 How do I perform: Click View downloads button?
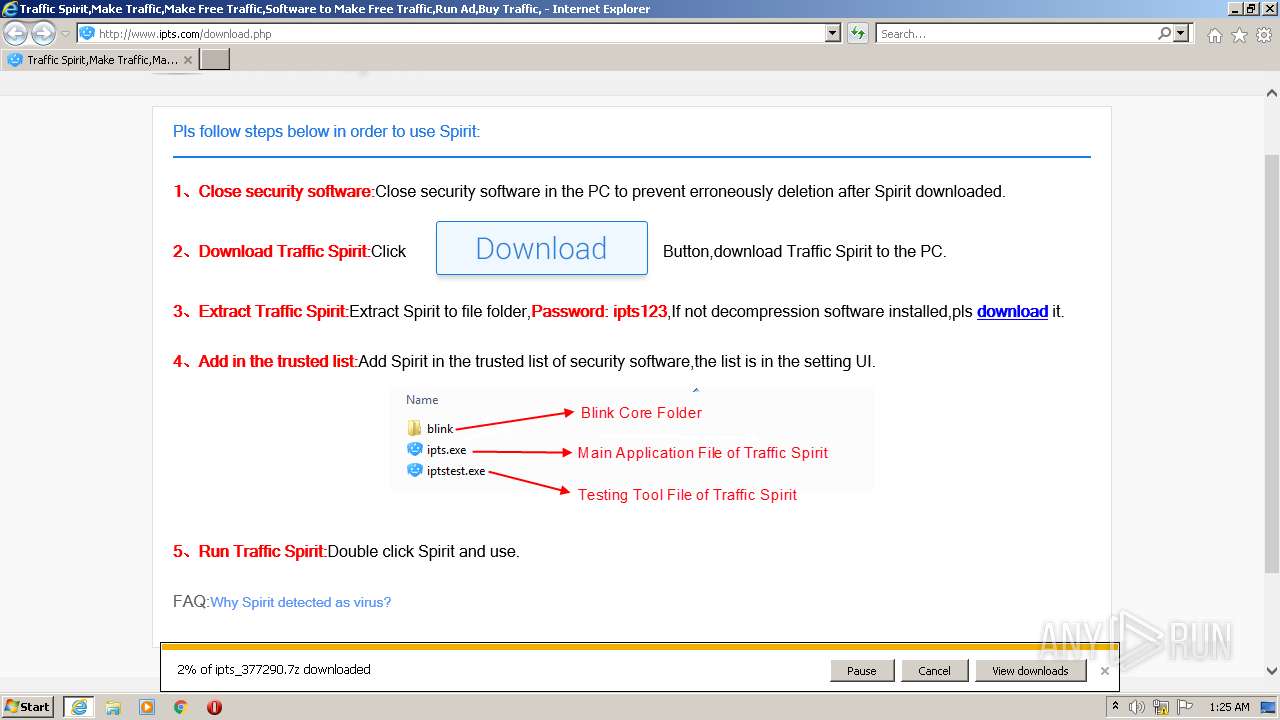pos(1030,671)
